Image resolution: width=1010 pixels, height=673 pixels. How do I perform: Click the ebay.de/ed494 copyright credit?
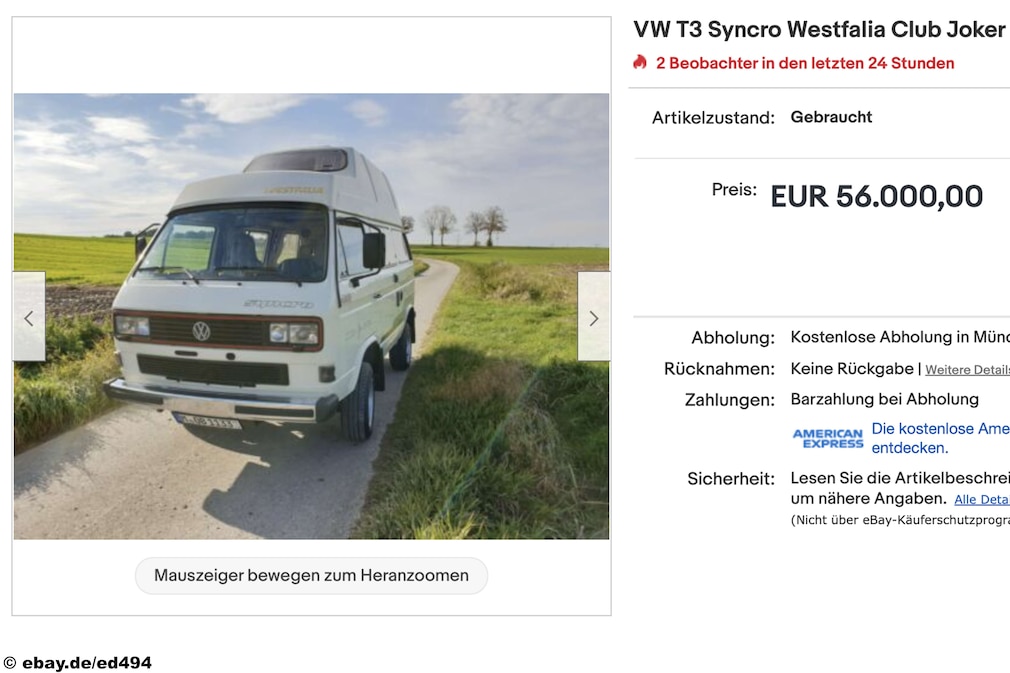point(78,663)
